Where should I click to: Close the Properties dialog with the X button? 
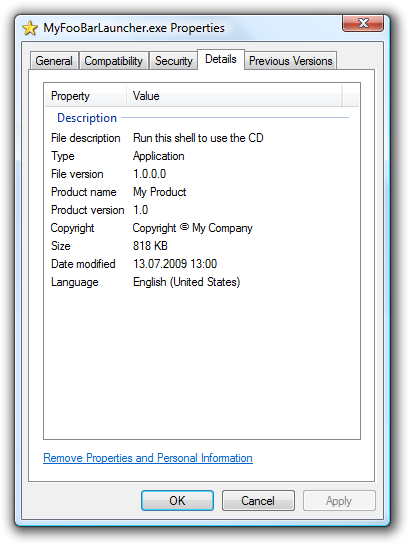click(363, 23)
